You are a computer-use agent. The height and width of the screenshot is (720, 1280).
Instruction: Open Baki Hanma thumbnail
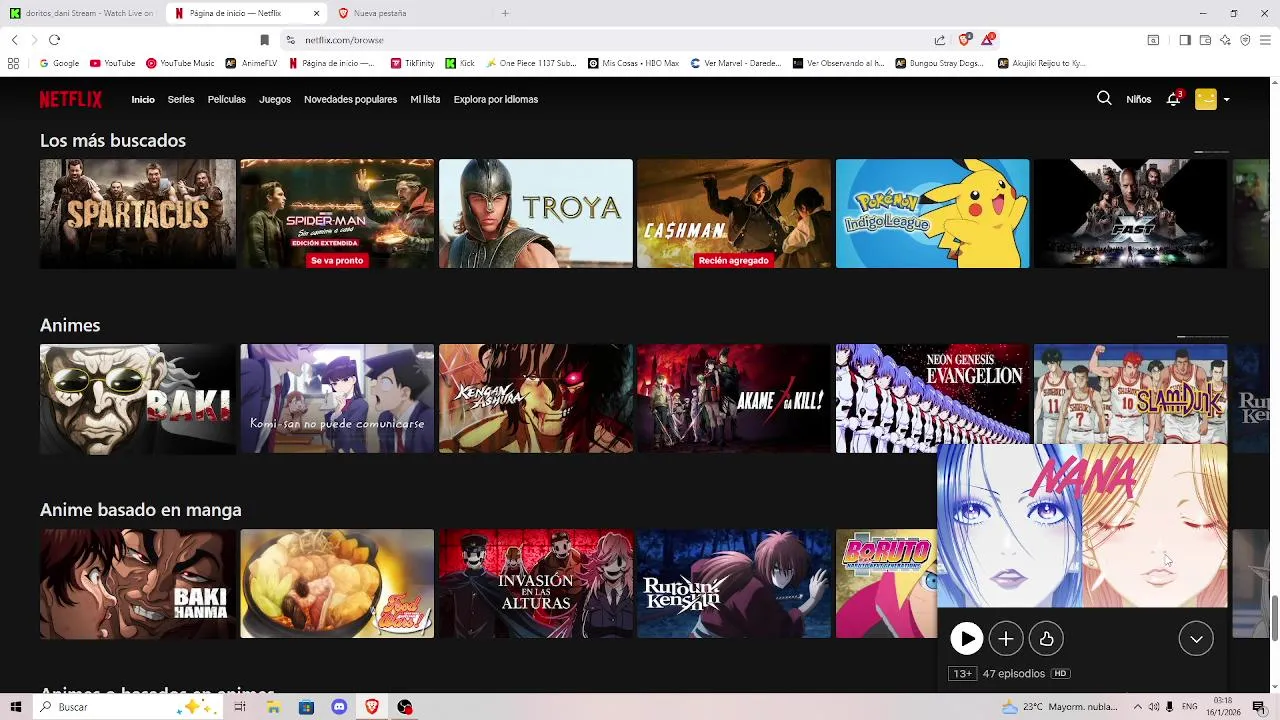(x=138, y=584)
